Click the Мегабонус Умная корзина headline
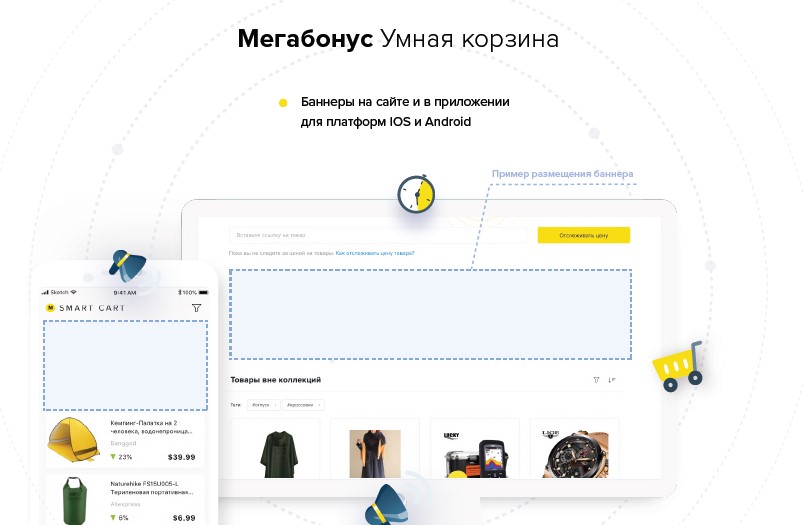The image size is (803, 525). pos(398,39)
